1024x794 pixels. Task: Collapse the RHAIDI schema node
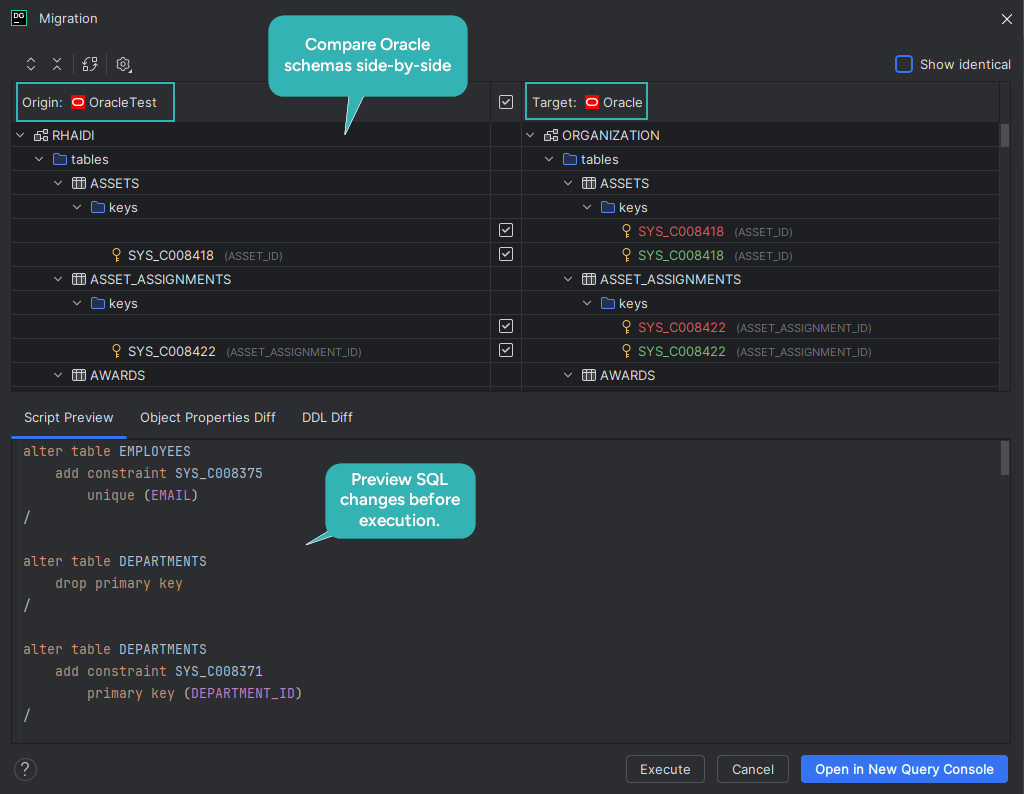20,135
